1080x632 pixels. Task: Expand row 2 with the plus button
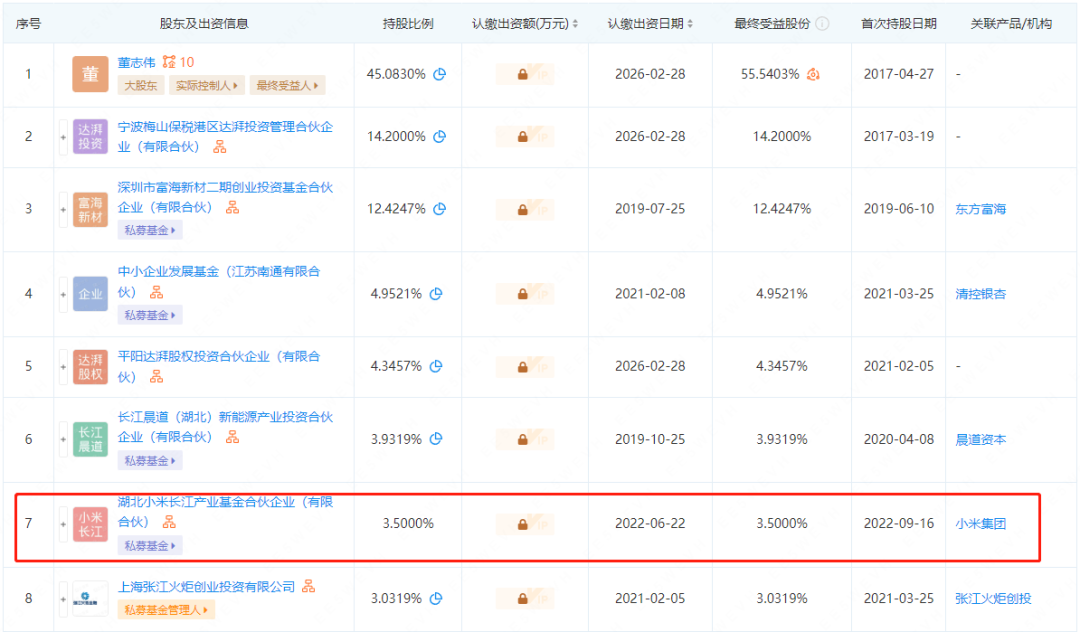click(x=64, y=136)
